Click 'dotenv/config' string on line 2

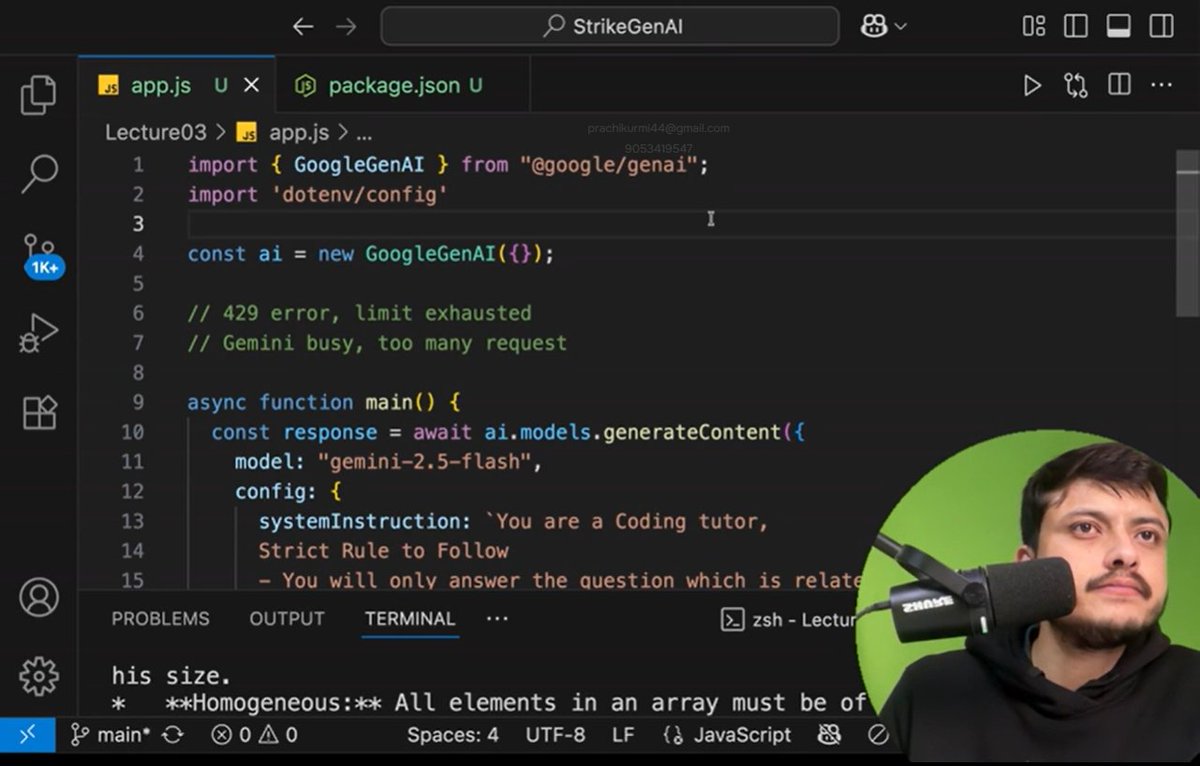359,195
